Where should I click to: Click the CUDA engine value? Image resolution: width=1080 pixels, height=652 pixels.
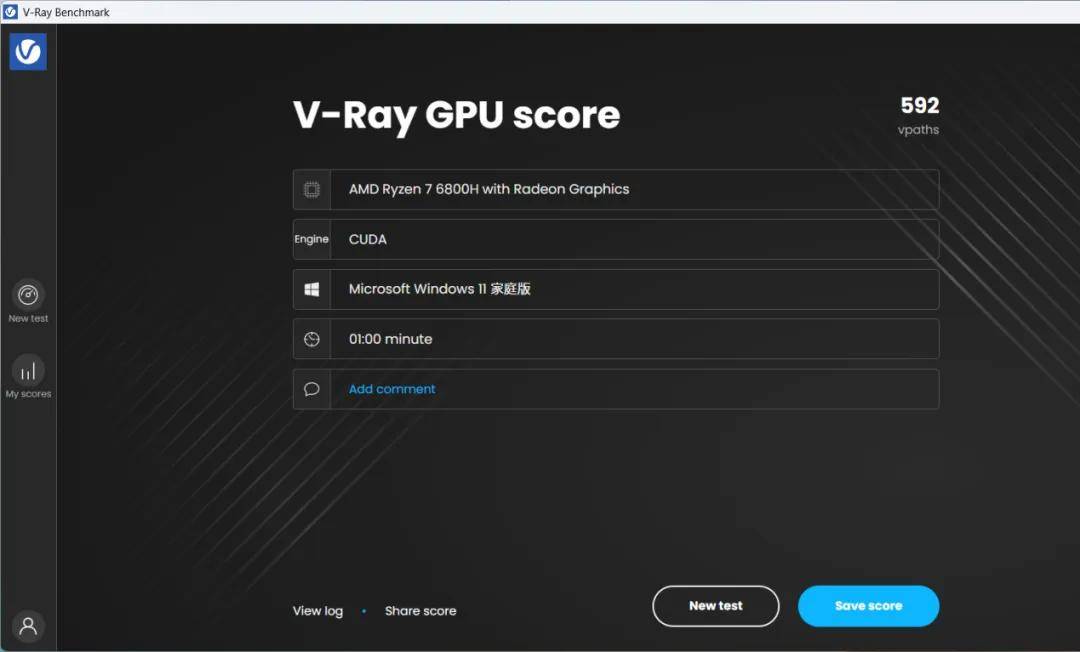pos(368,240)
